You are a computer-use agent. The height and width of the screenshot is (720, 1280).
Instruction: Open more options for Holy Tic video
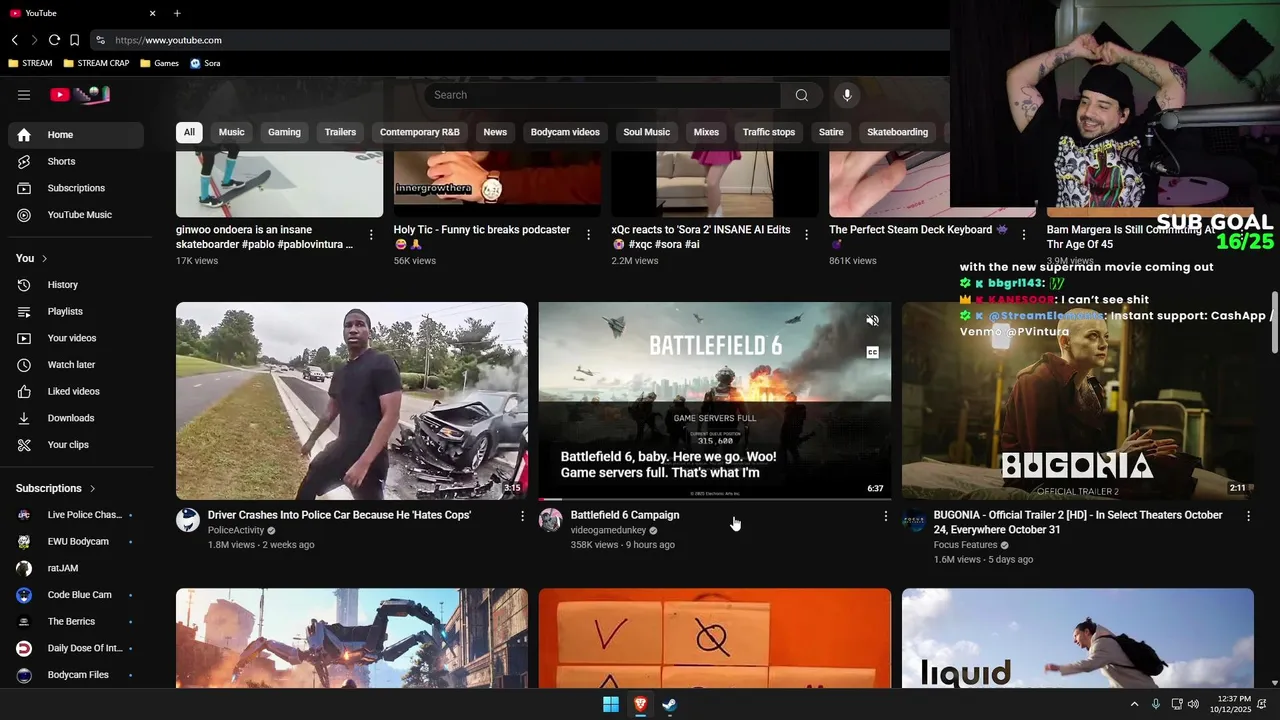[x=588, y=235]
